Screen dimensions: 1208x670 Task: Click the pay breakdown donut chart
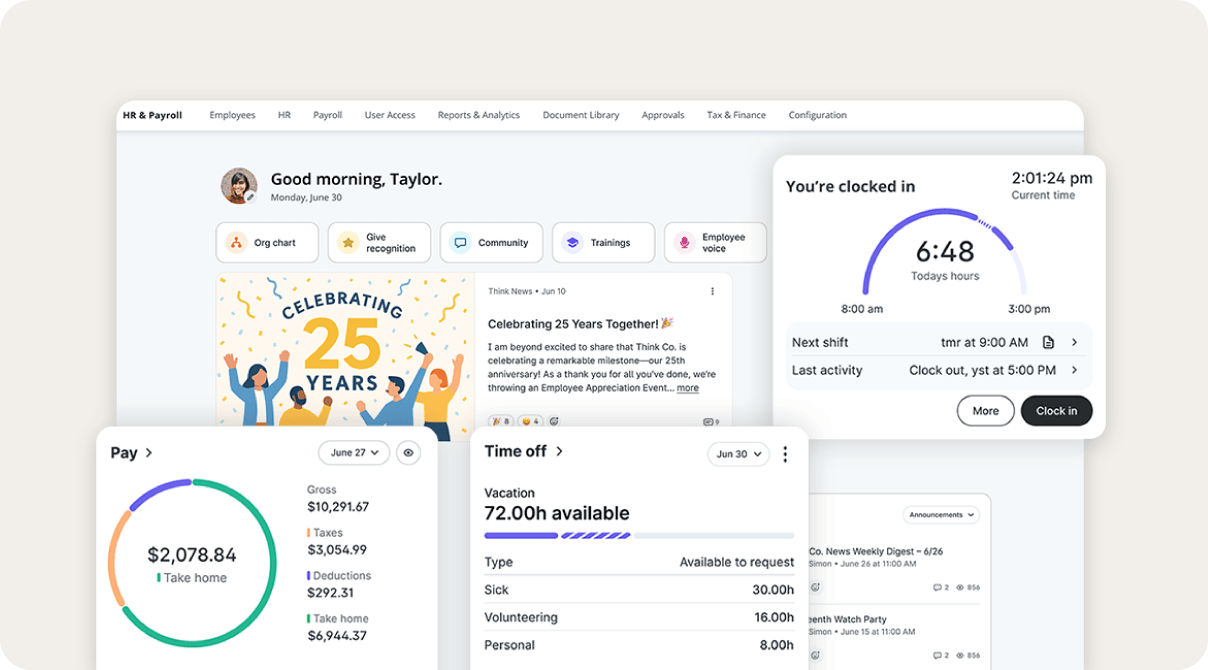click(x=192, y=563)
